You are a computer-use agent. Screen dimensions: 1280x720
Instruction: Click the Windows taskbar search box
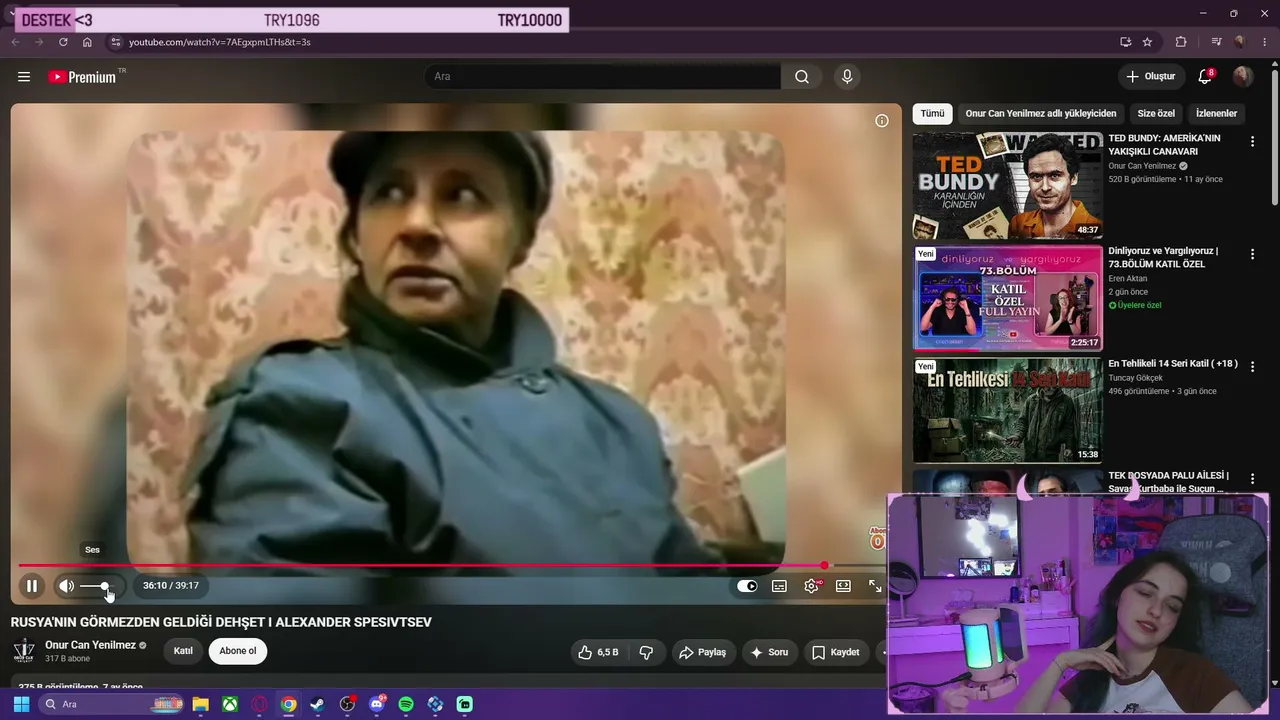[x=111, y=704]
